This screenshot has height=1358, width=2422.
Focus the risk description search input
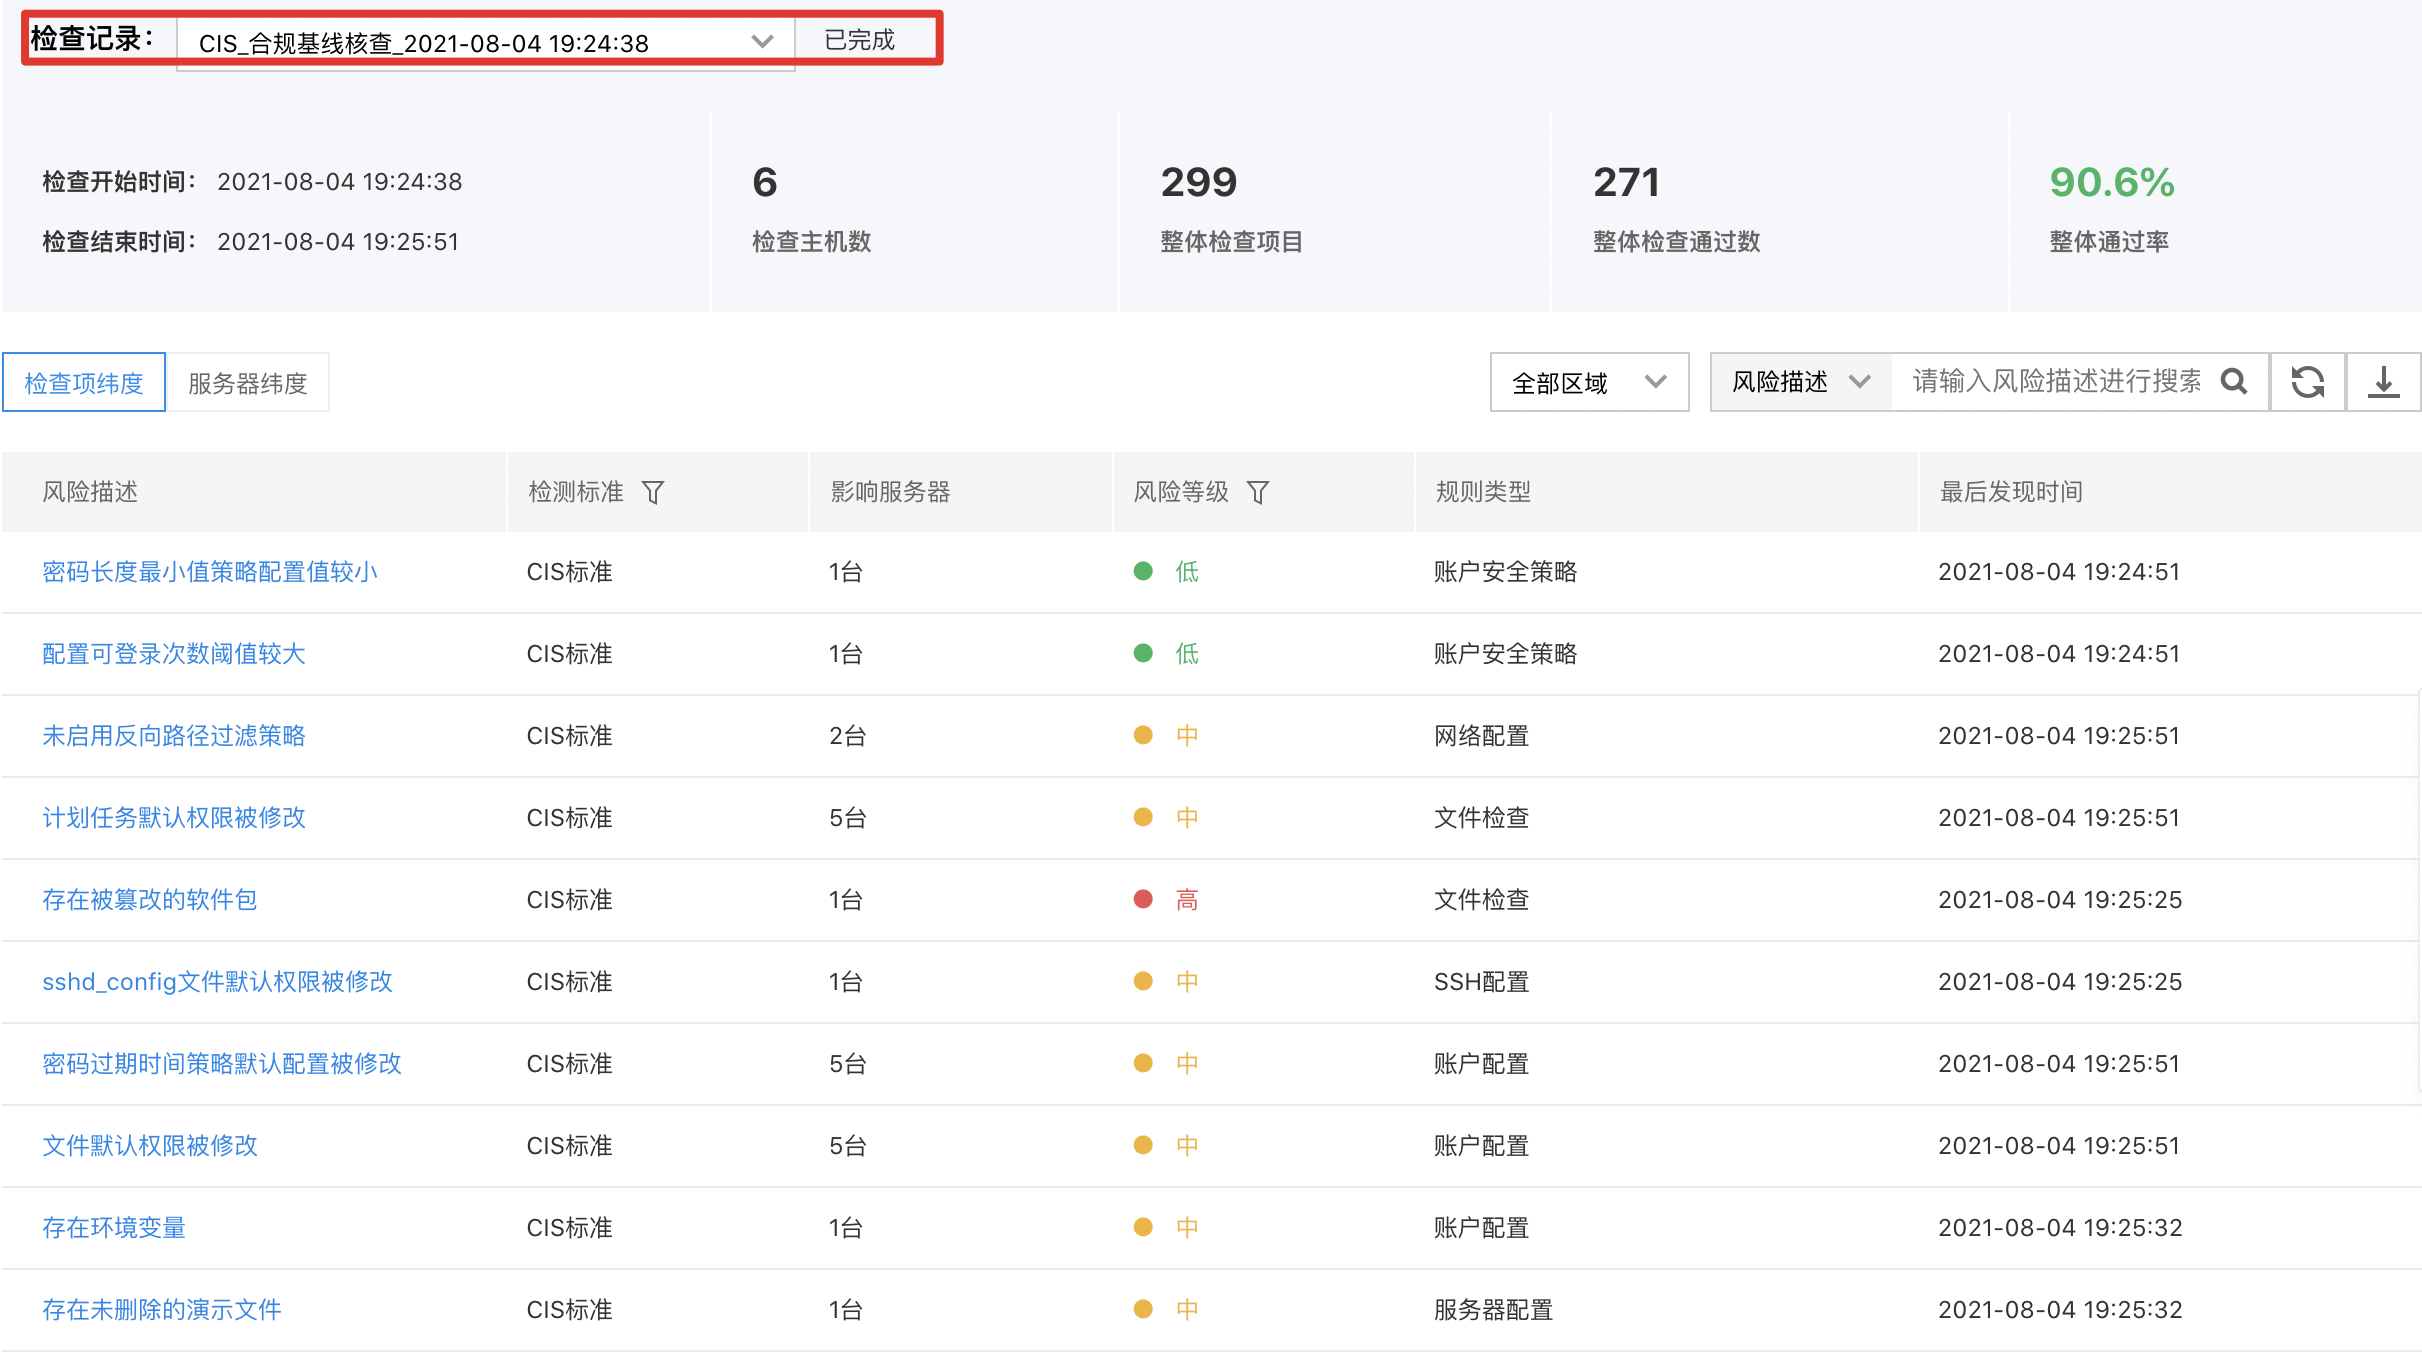[x=2055, y=381]
